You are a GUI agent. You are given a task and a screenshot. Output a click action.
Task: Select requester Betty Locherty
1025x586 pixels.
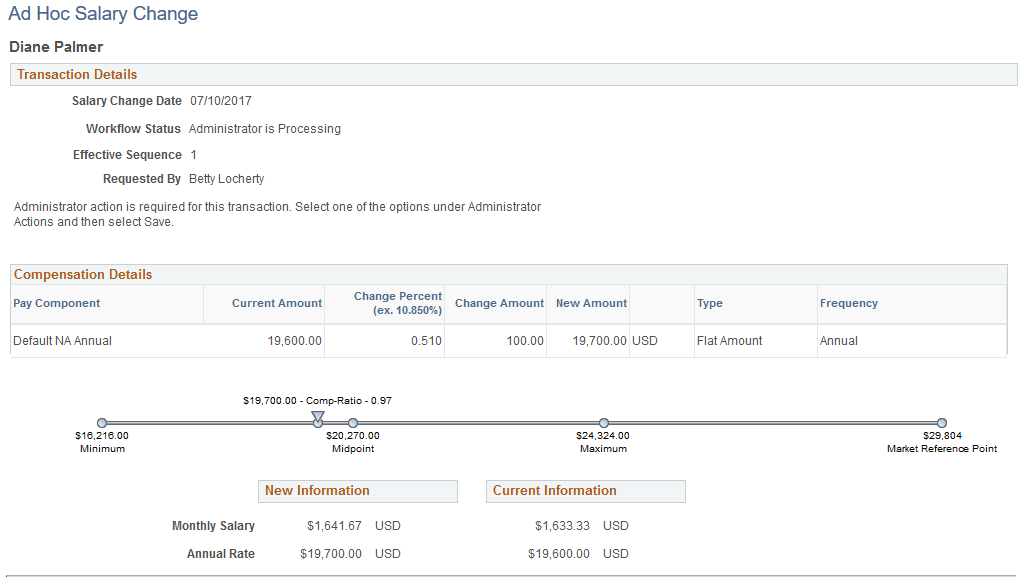click(x=226, y=178)
